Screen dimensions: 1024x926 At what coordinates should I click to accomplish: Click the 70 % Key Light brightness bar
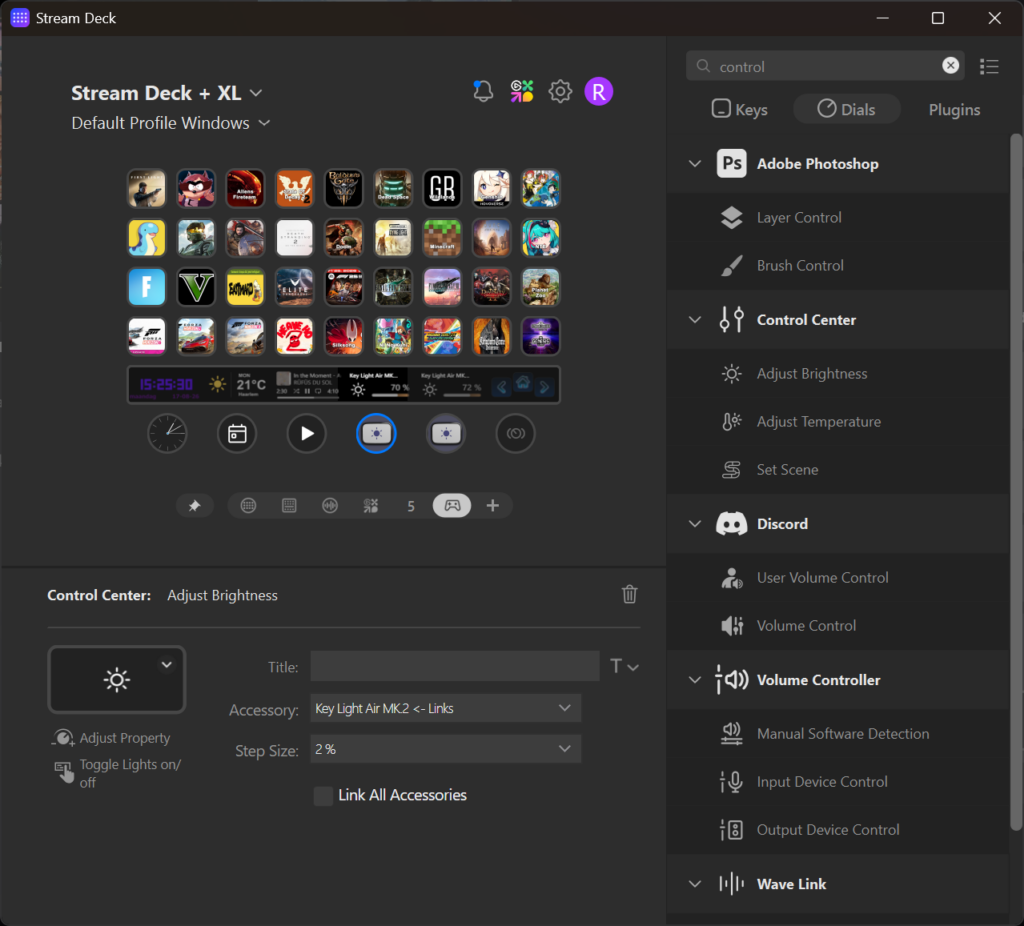click(x=390, y=396)
